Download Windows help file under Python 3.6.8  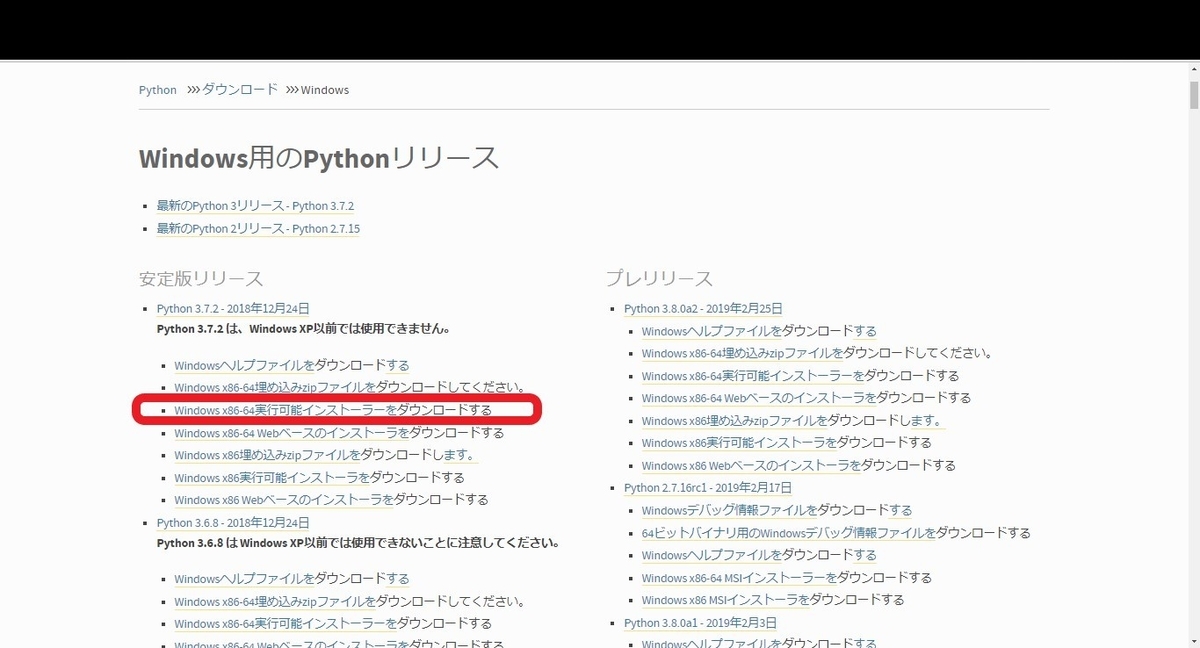pyautogui.click(x=292, y=579)
